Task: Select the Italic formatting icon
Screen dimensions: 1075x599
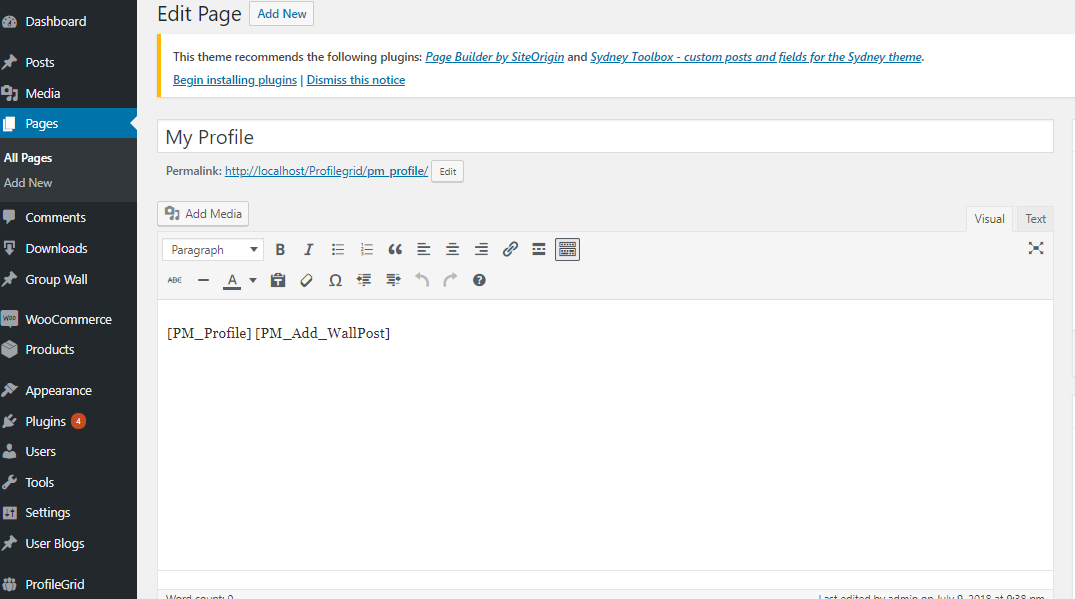Action: 309,249
